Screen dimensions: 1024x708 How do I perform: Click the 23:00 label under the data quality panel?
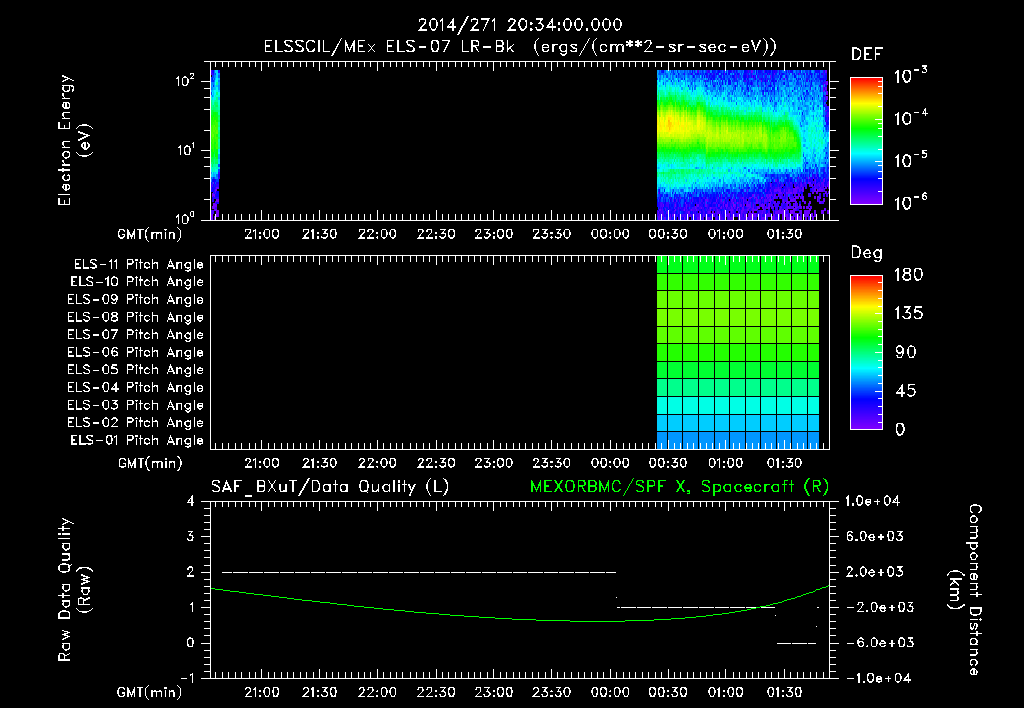click(x=493, y=692)
